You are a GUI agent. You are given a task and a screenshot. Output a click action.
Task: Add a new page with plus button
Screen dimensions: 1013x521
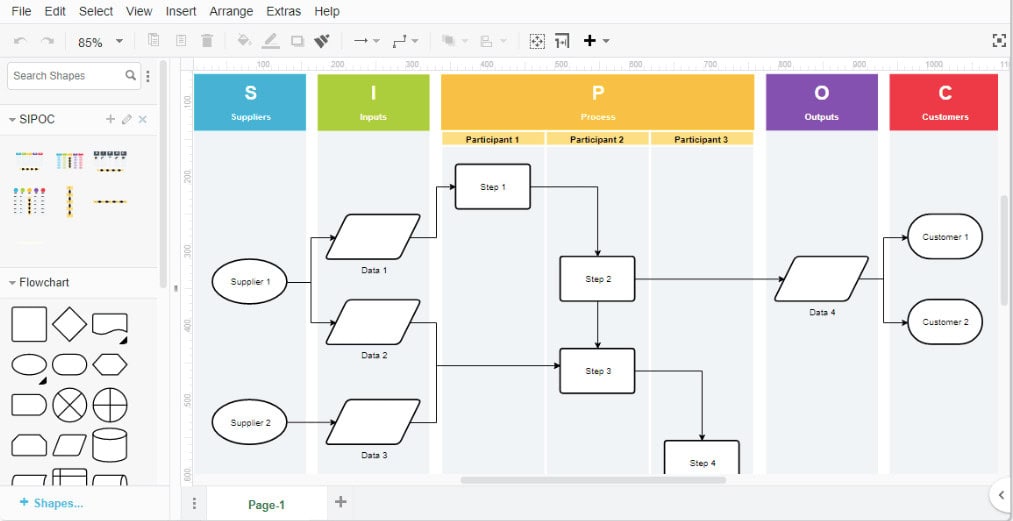click(340, 502)
